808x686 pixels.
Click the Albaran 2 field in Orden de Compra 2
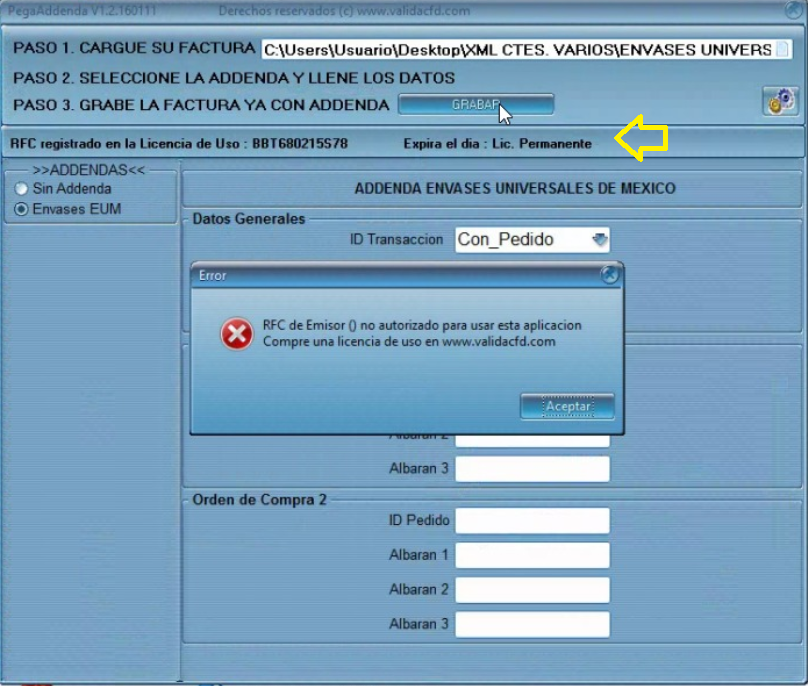click(532, 590)
